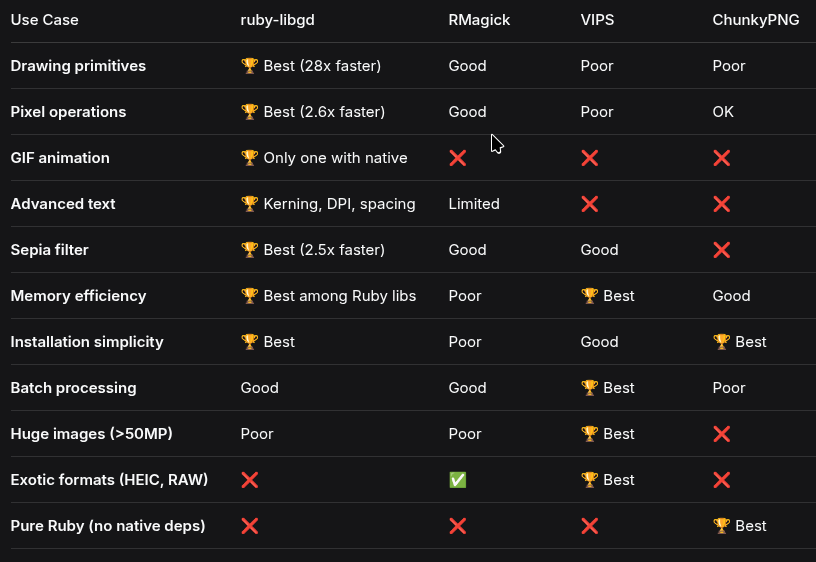The height and width of the screenshot is (562, 816).
Task: Click the red X under ChunkyPNG for Sepia filter
Action: coord(721,250)
